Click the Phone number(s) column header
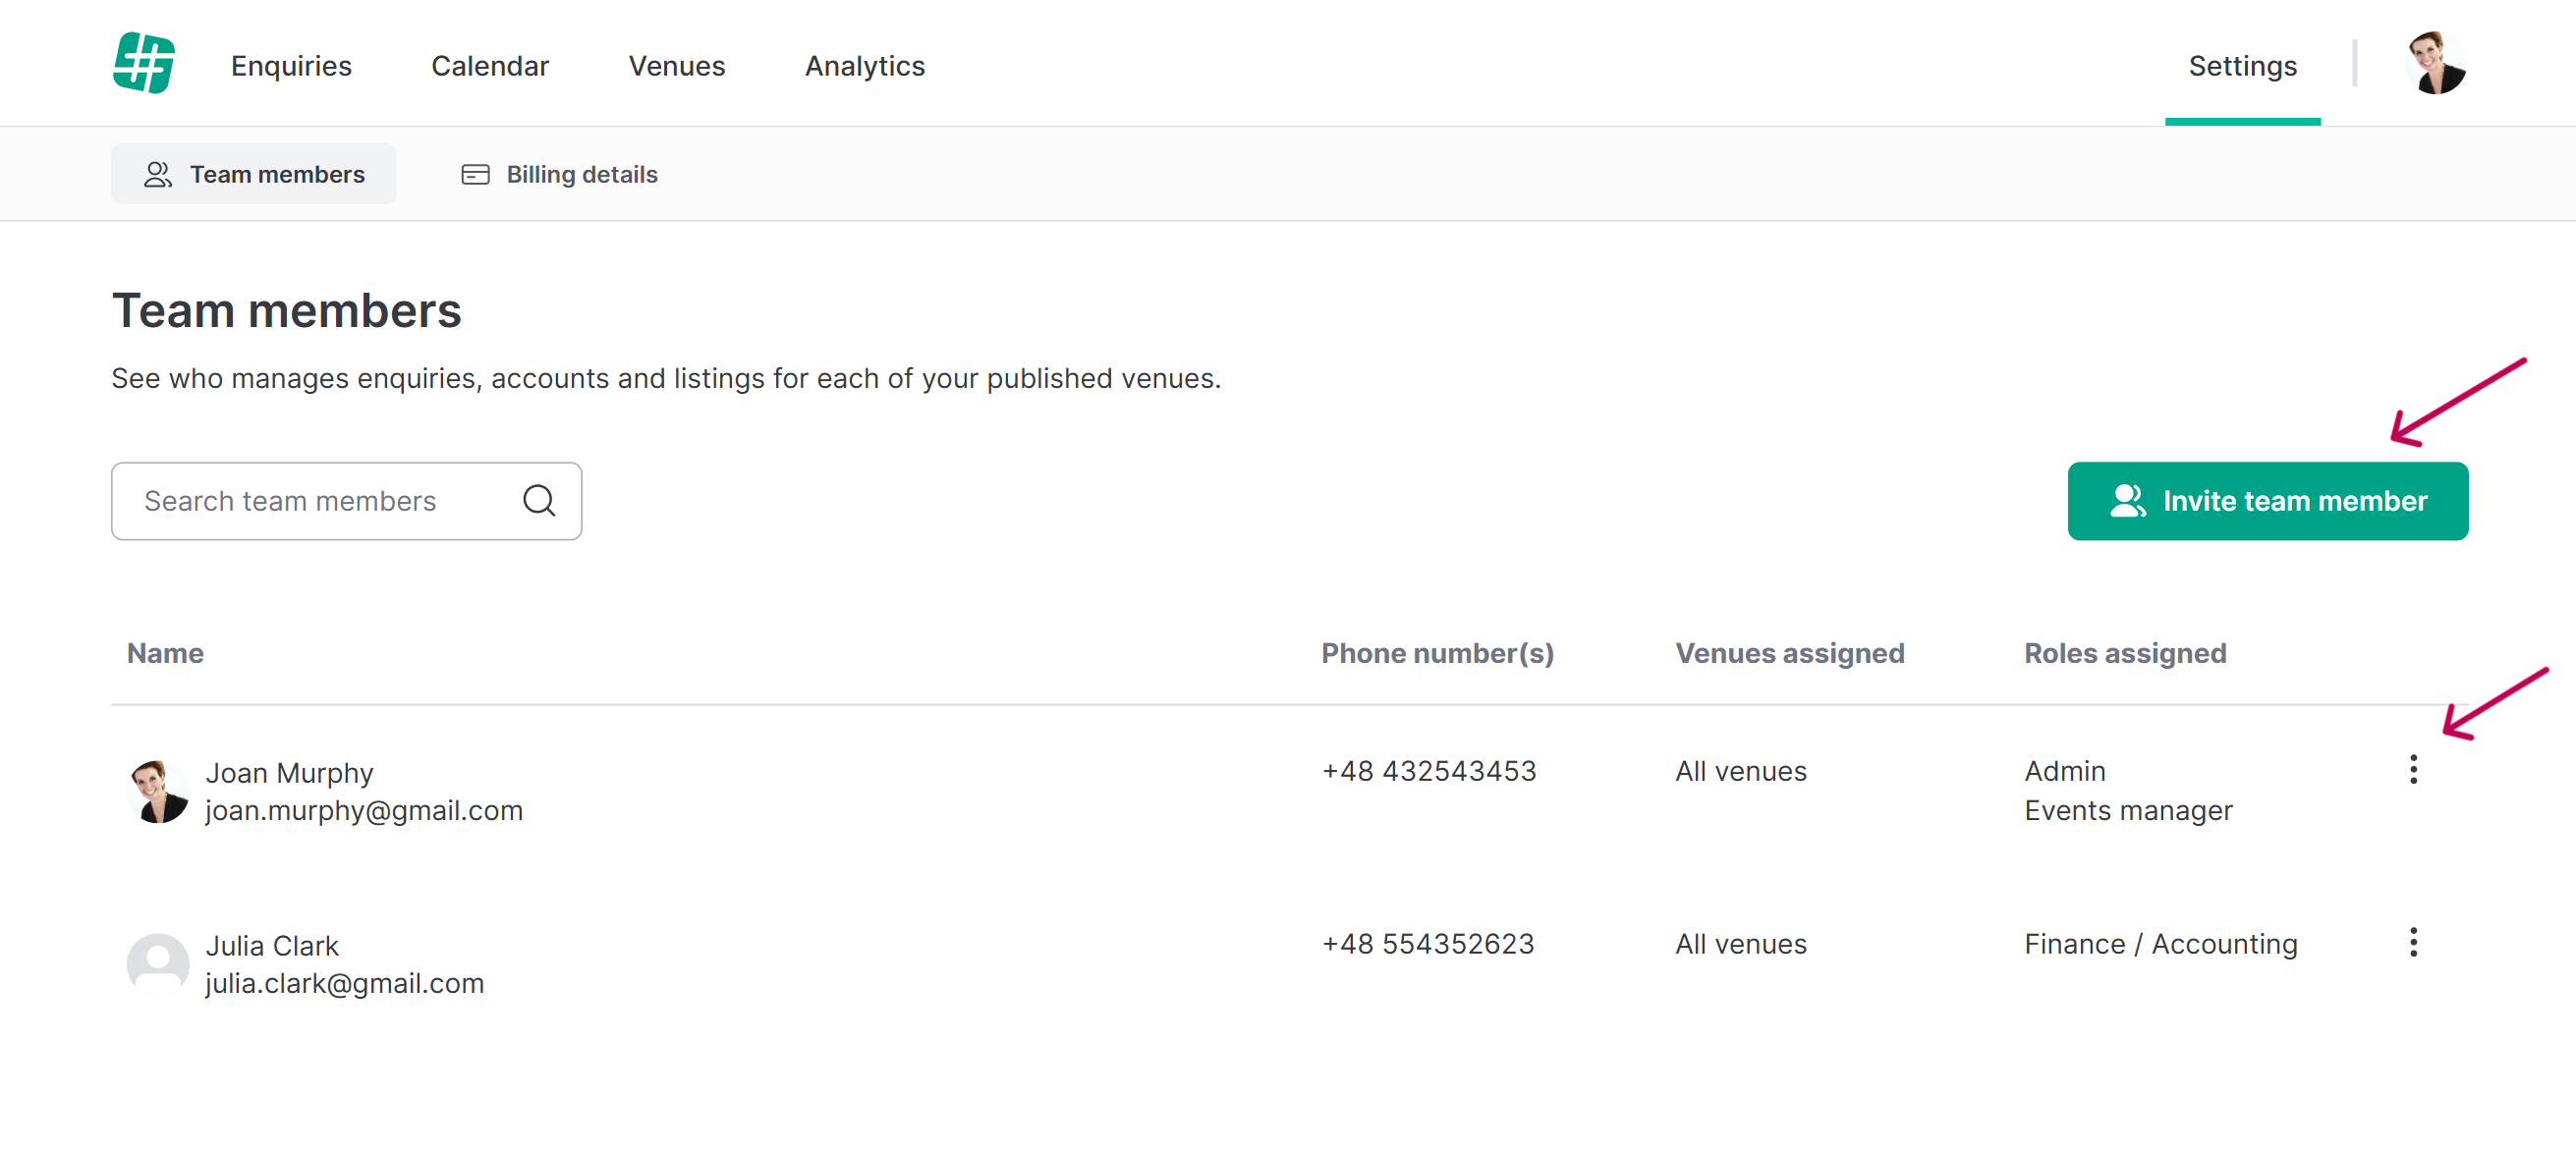Image resolution: width=2576 pixels, height=1152 pixels. (1437, 653)
